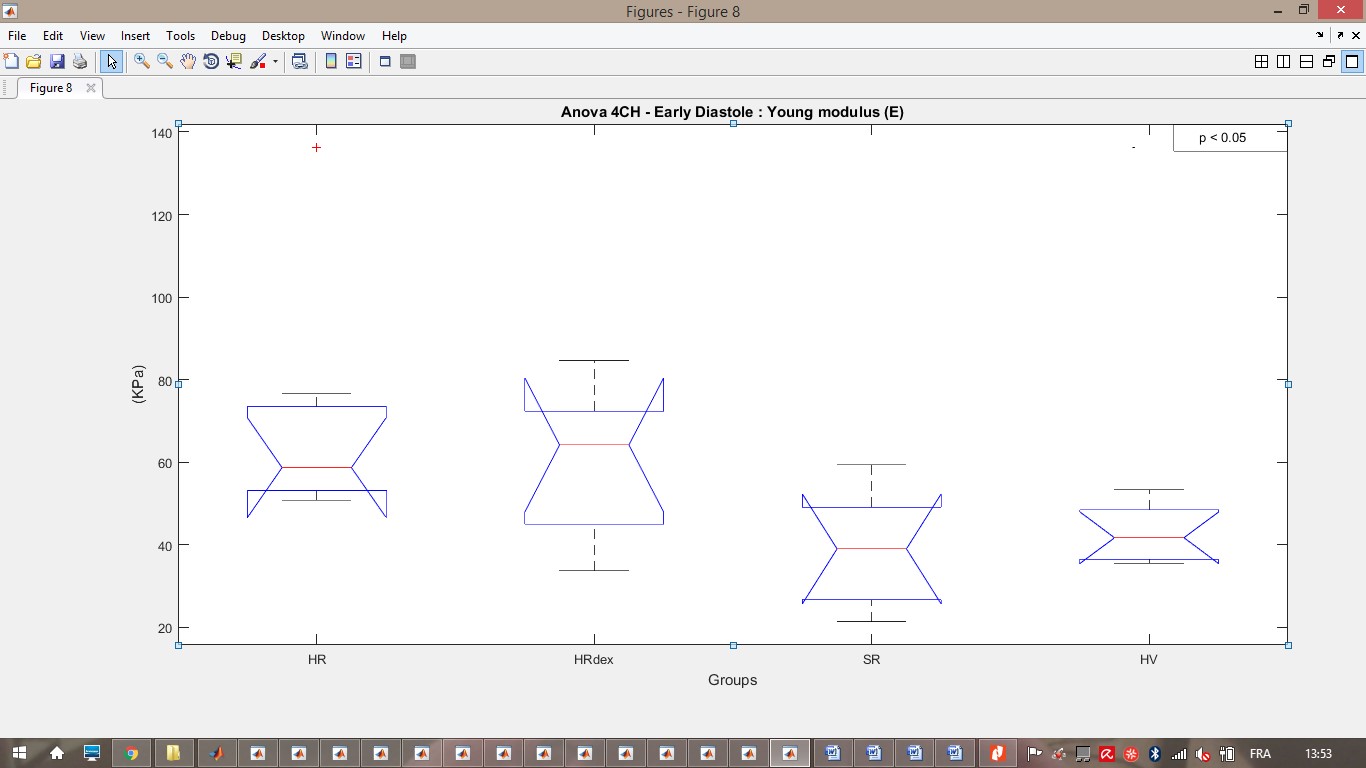Select the Zoom In tool

pyautogui.click(x=142, y=62)
